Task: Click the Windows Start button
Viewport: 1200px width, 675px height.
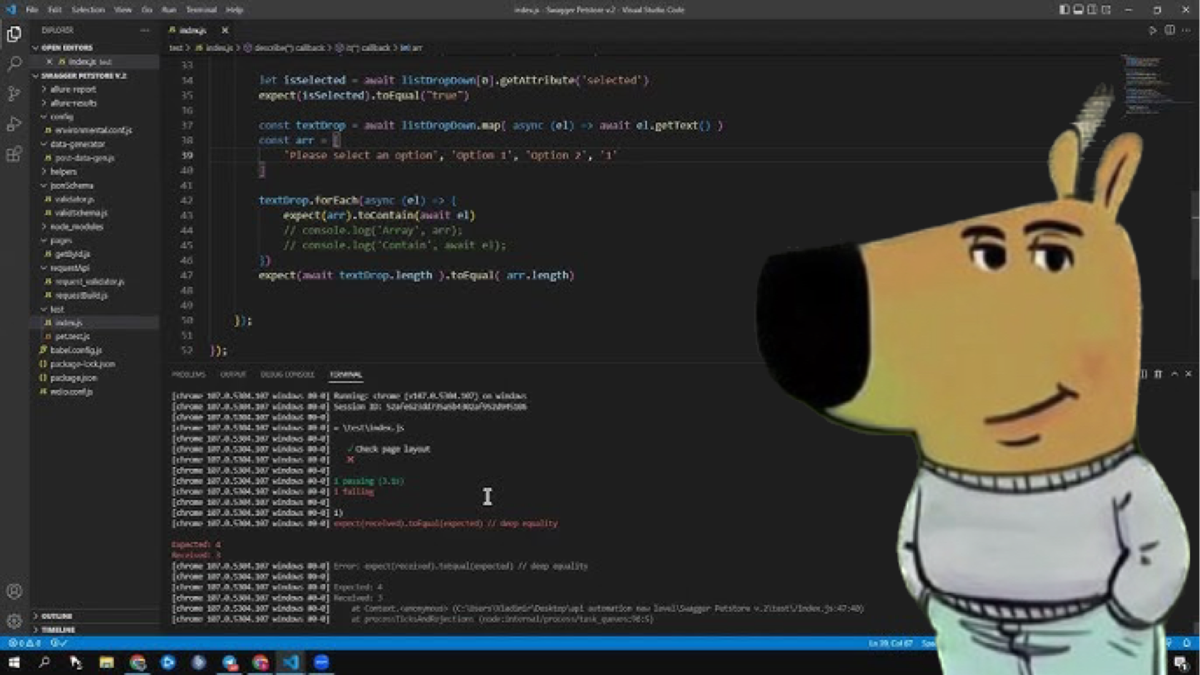Action: (x=14, y=662)
